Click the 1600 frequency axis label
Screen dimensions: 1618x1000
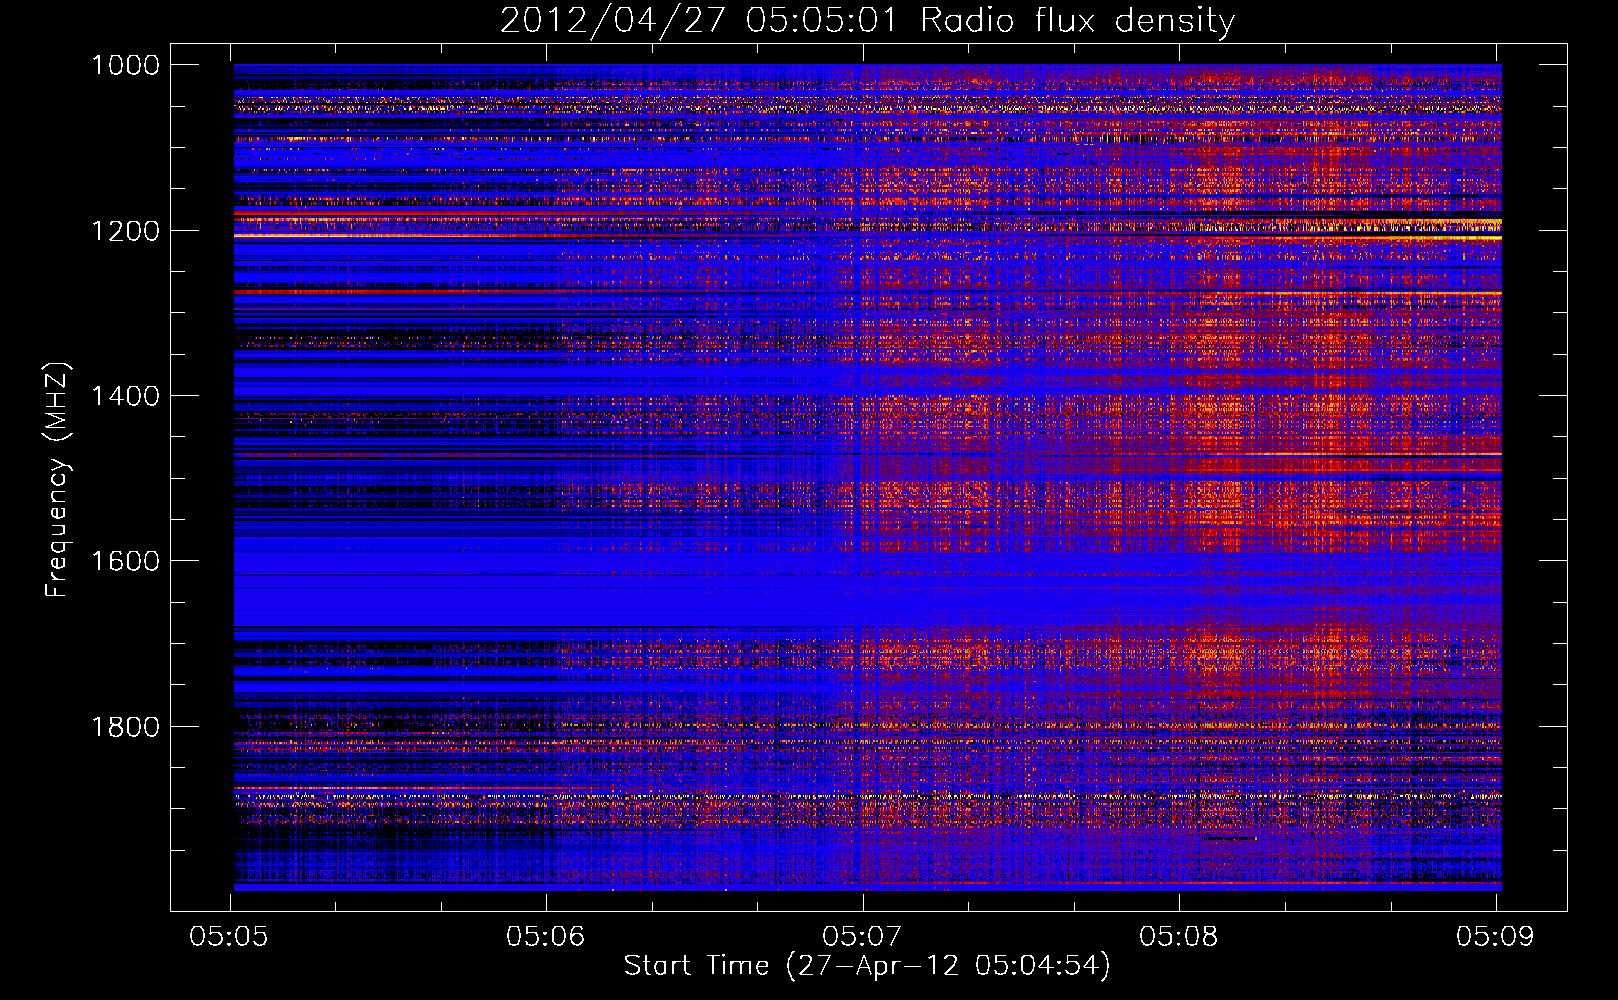125,561
